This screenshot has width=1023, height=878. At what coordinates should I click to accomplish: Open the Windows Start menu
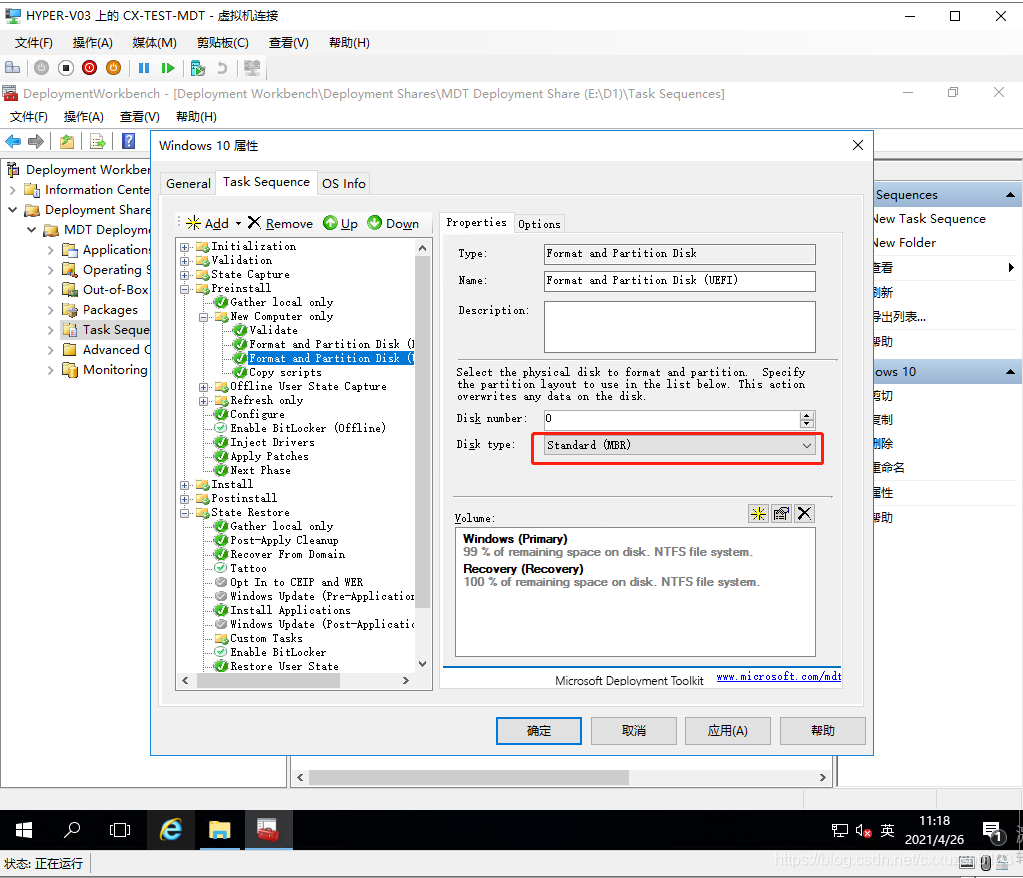click(24, 830)
